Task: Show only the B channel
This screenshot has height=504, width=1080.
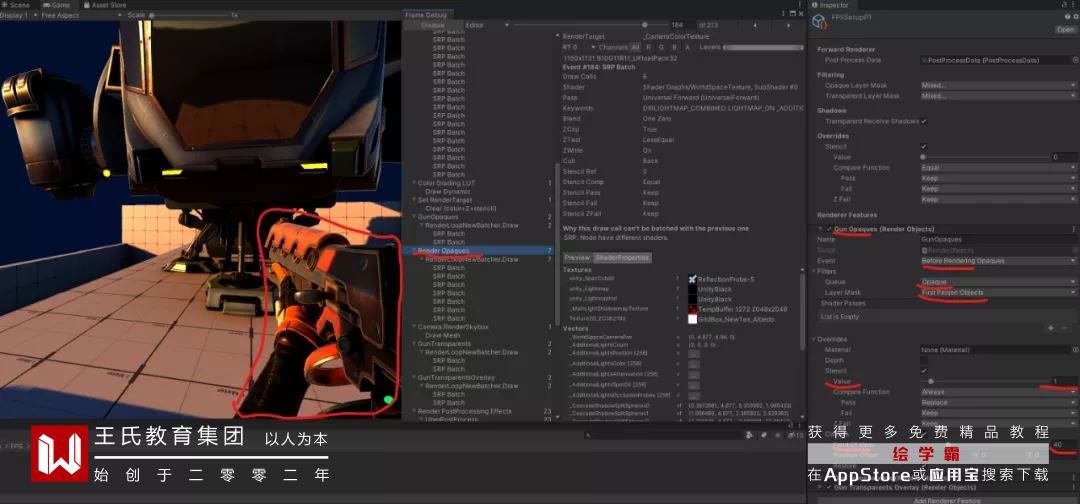Action: tap(674, 48)
